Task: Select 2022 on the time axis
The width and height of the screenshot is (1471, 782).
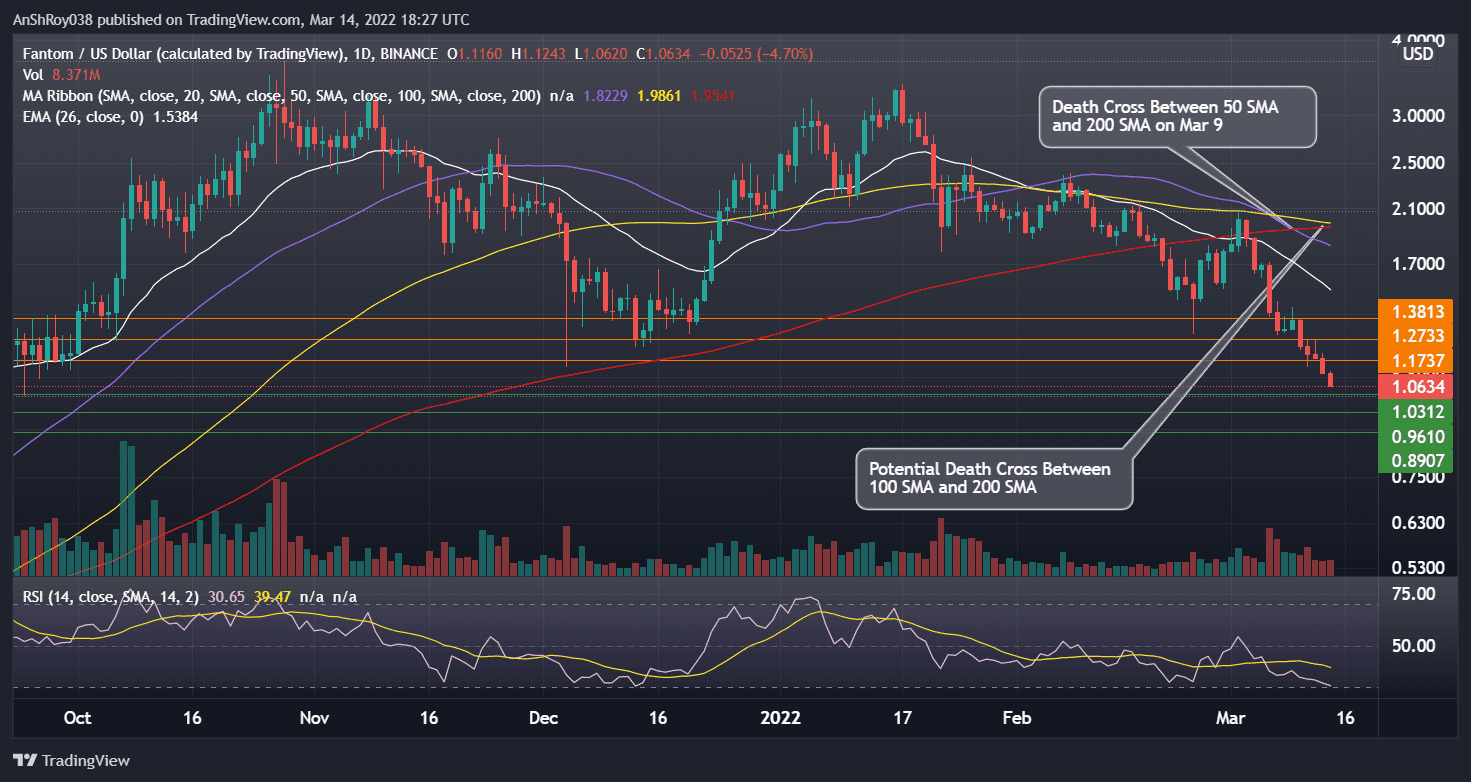Action: [x=780, y=718]
